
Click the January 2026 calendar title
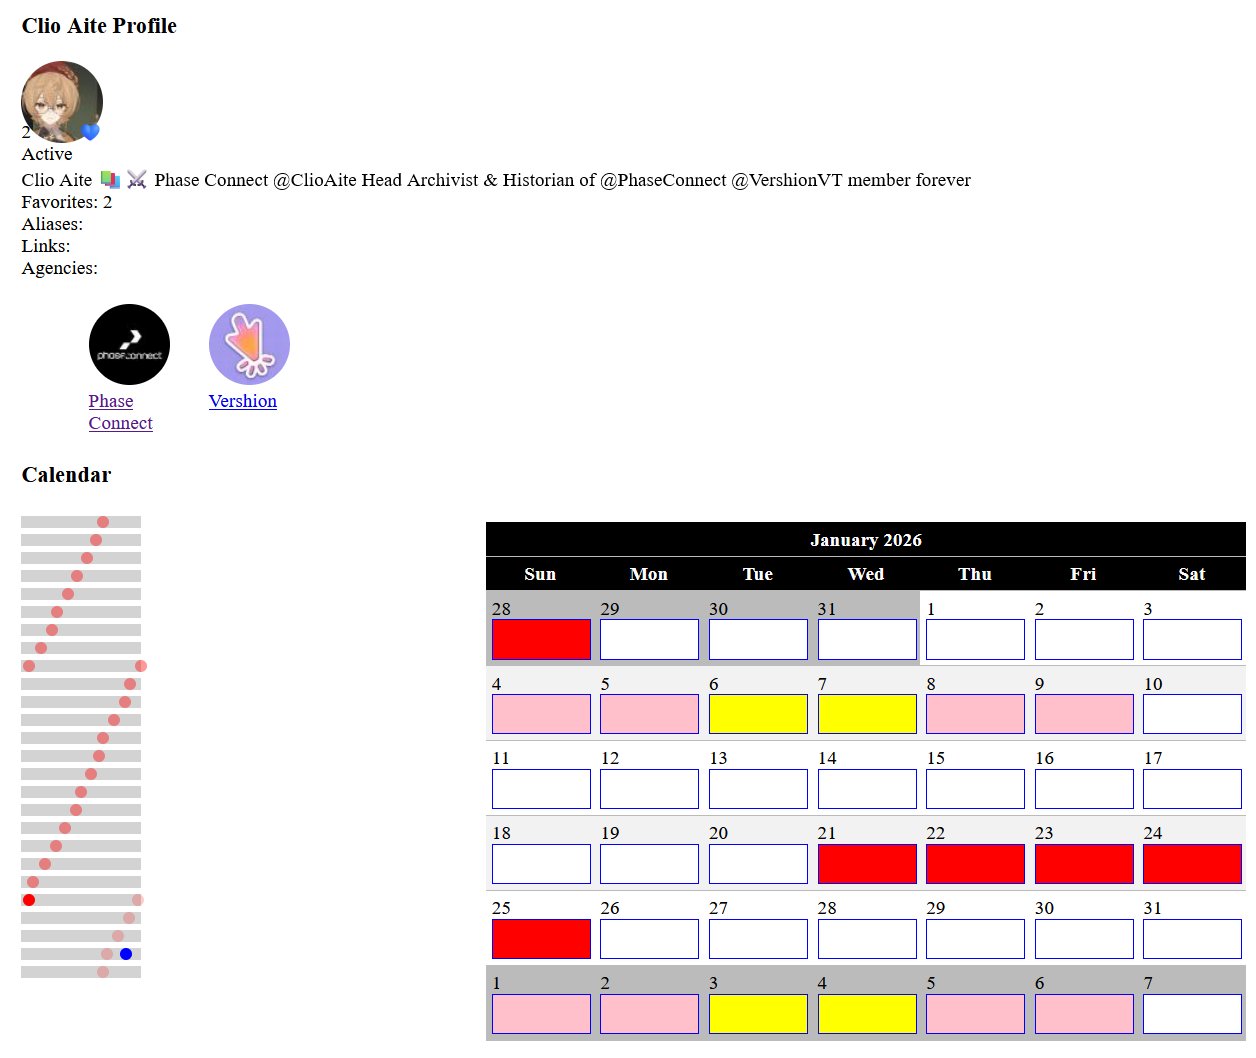[866, 540]
